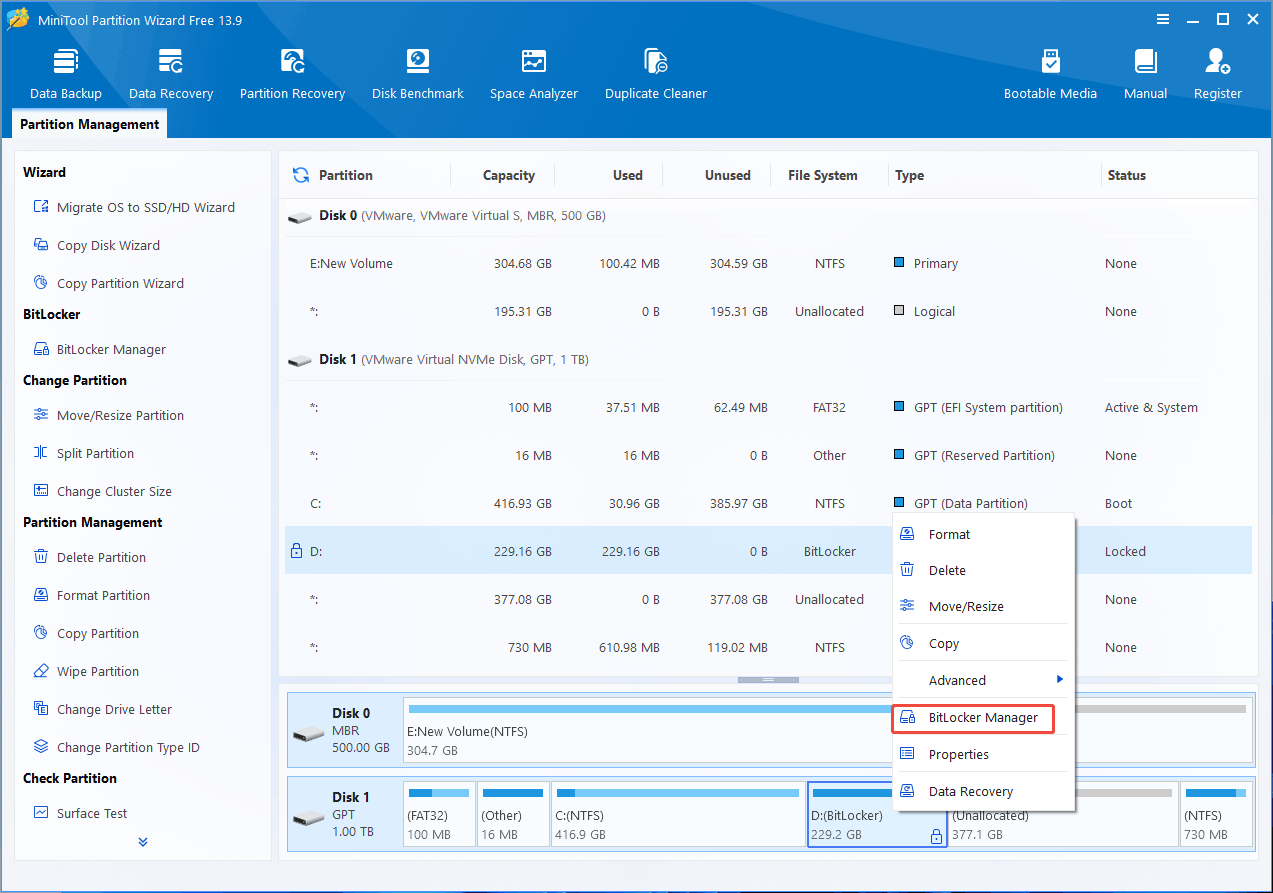1273x893 pixels.
Task: Click C:(NTFS) 416.9 GB block in disk map
Action: click(678, 814)
